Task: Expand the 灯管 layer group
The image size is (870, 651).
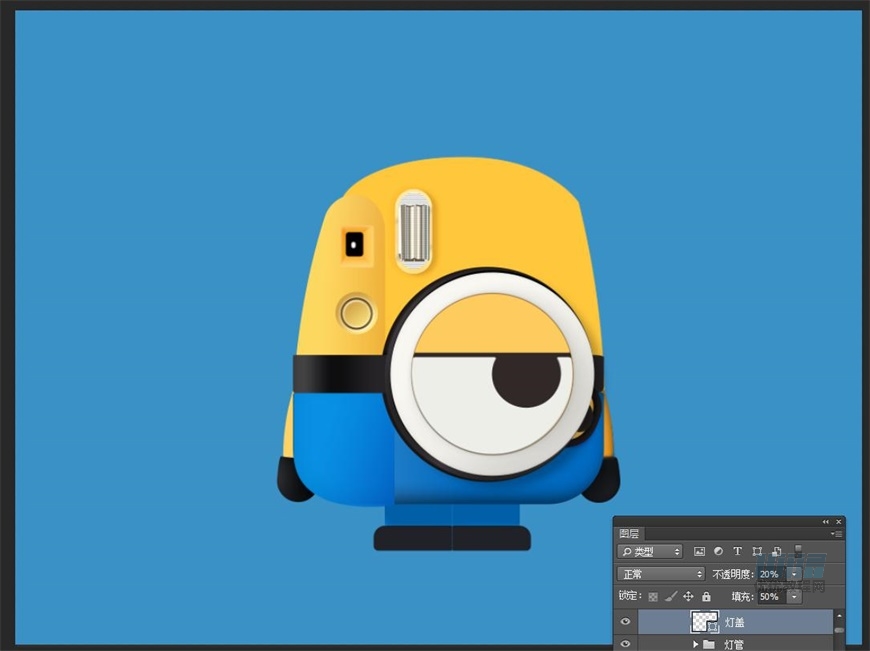Action: click(x=695, y=645)
